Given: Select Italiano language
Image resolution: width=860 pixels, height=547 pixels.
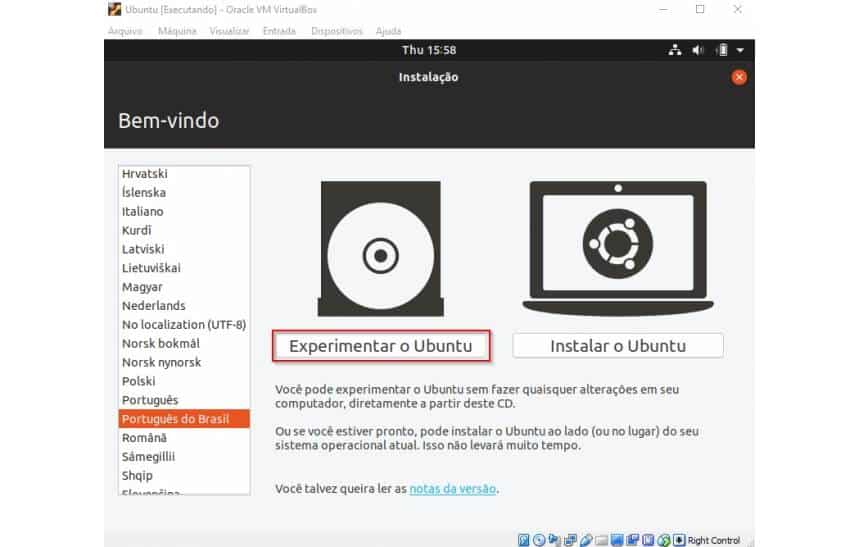Looking at the screenshot, I should tap(184, 211).
